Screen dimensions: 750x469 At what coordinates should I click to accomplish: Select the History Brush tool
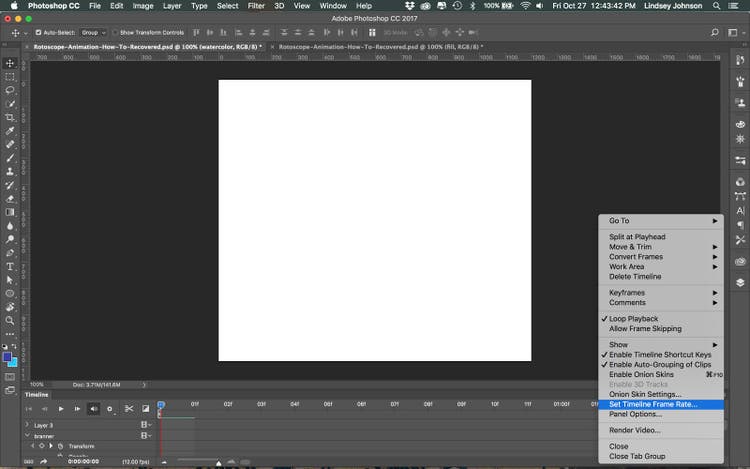point(10,185)
